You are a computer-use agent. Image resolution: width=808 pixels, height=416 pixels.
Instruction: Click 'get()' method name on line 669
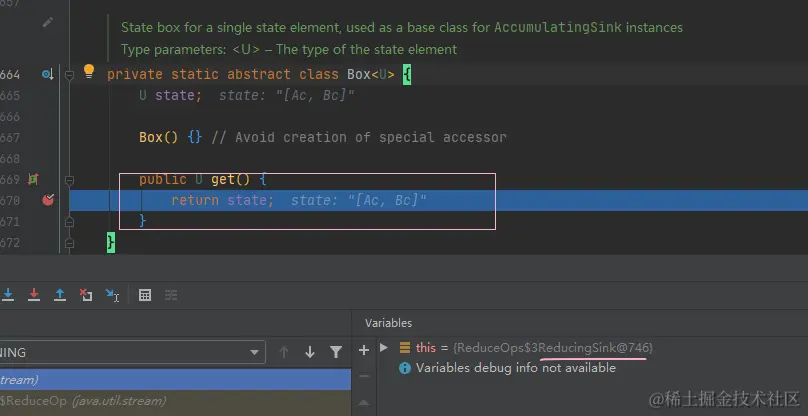230,179
